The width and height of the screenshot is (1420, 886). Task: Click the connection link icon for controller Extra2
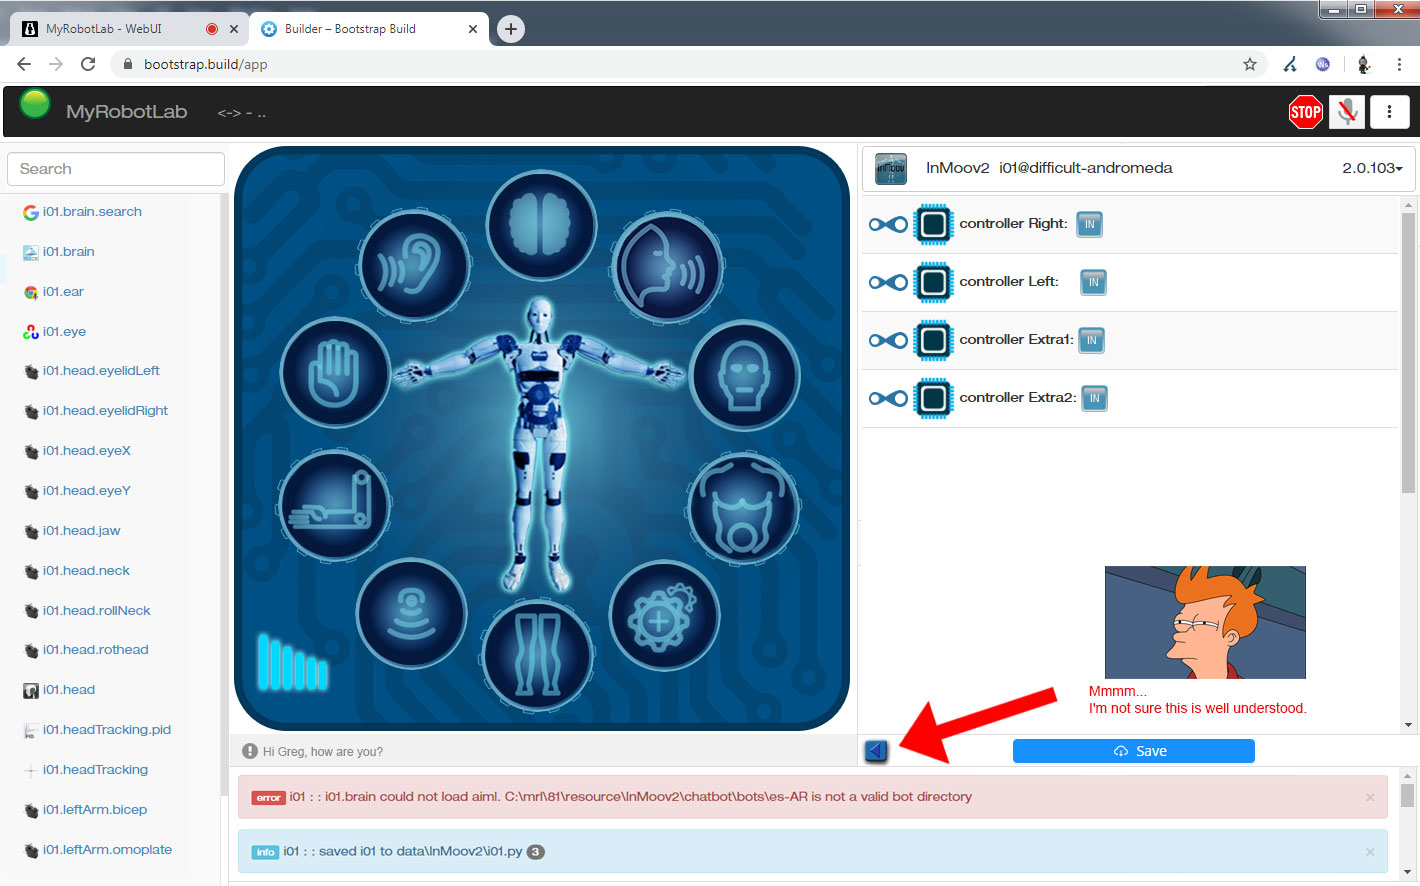888,398
